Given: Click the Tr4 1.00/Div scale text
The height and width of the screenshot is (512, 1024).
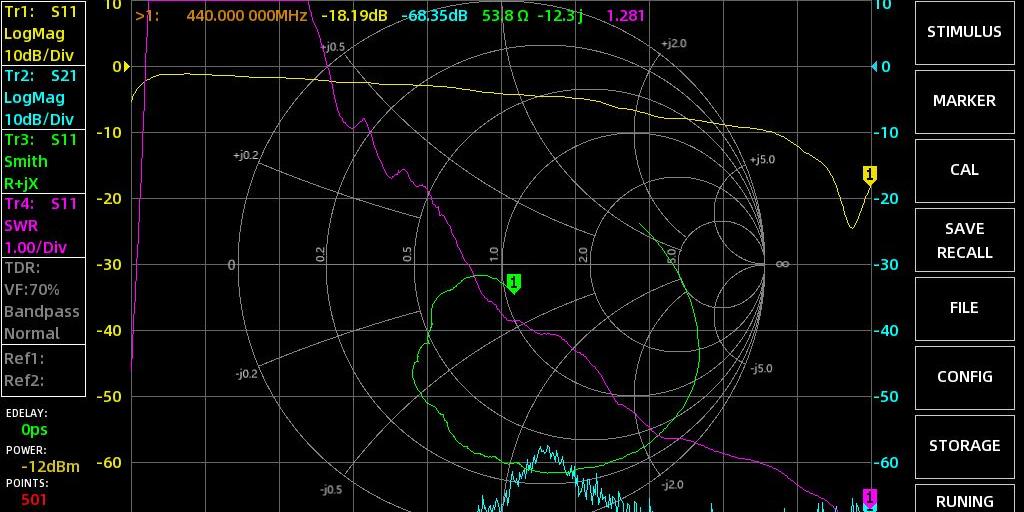Looking at the screenshot, I should [36, 248].
